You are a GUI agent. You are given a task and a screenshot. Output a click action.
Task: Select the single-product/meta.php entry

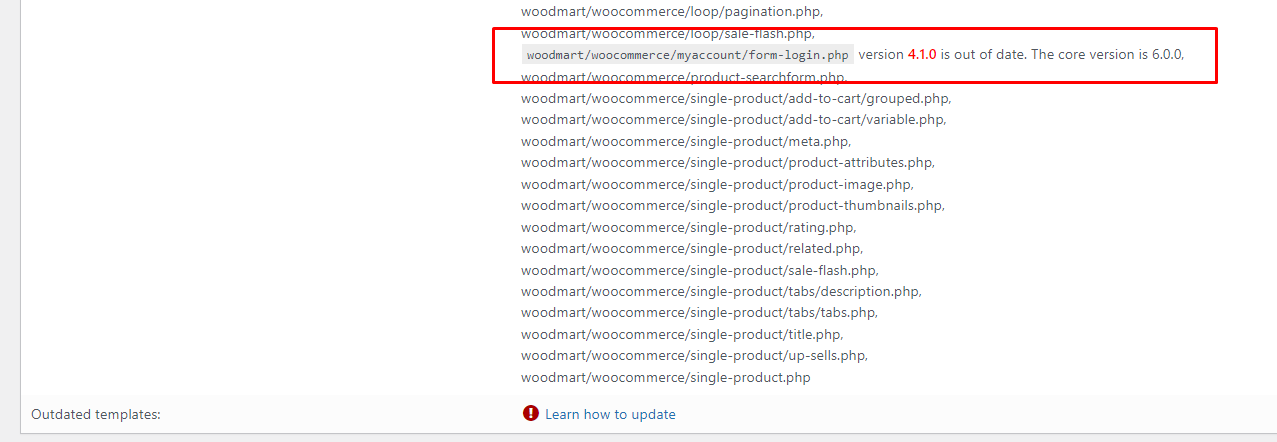(x=686, y=141)
